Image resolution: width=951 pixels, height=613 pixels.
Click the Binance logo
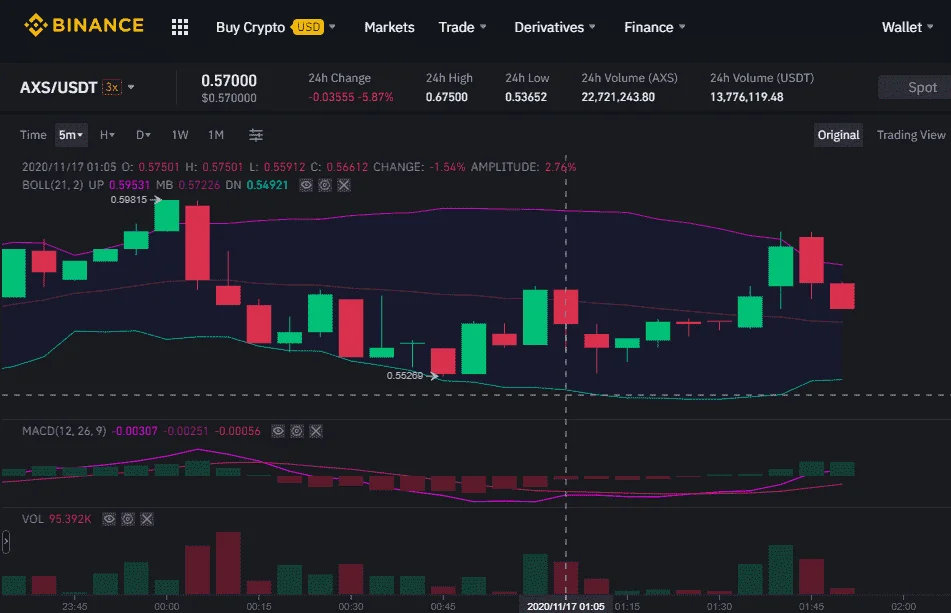click(x=84, y=25)
